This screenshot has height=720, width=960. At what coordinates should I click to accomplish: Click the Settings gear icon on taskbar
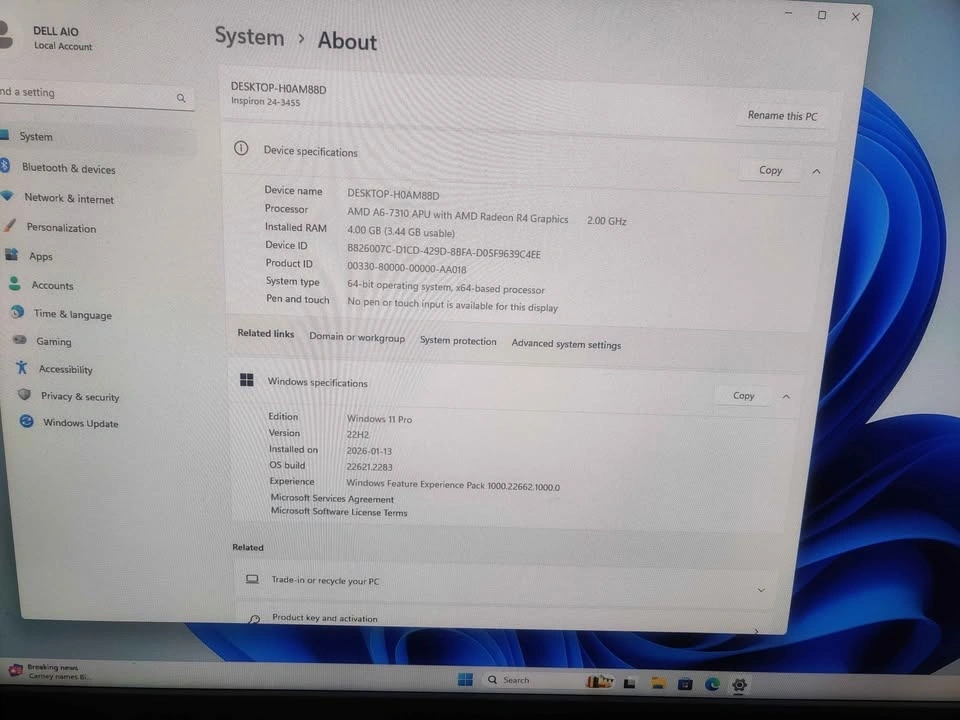click(739, 685)
